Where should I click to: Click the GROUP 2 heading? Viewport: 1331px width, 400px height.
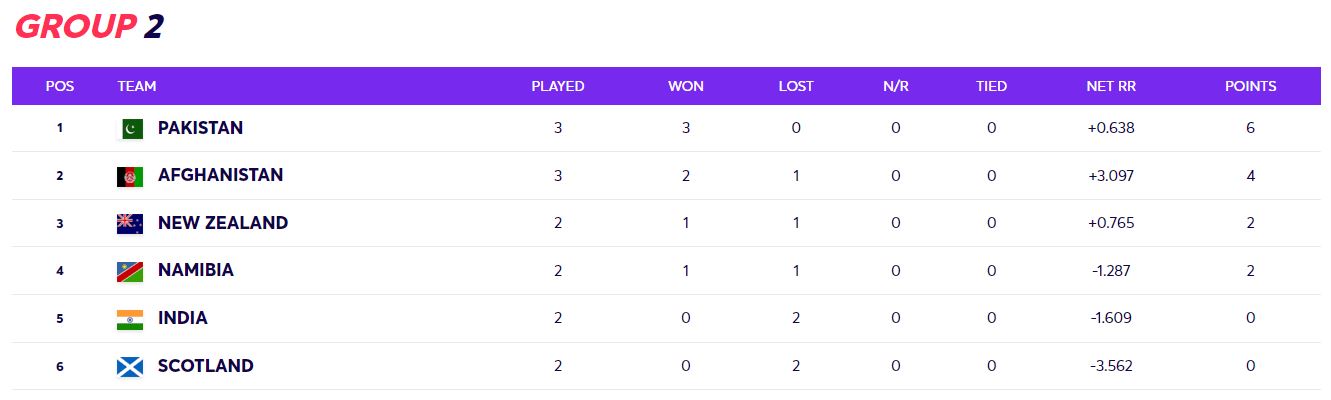[90, 26]
